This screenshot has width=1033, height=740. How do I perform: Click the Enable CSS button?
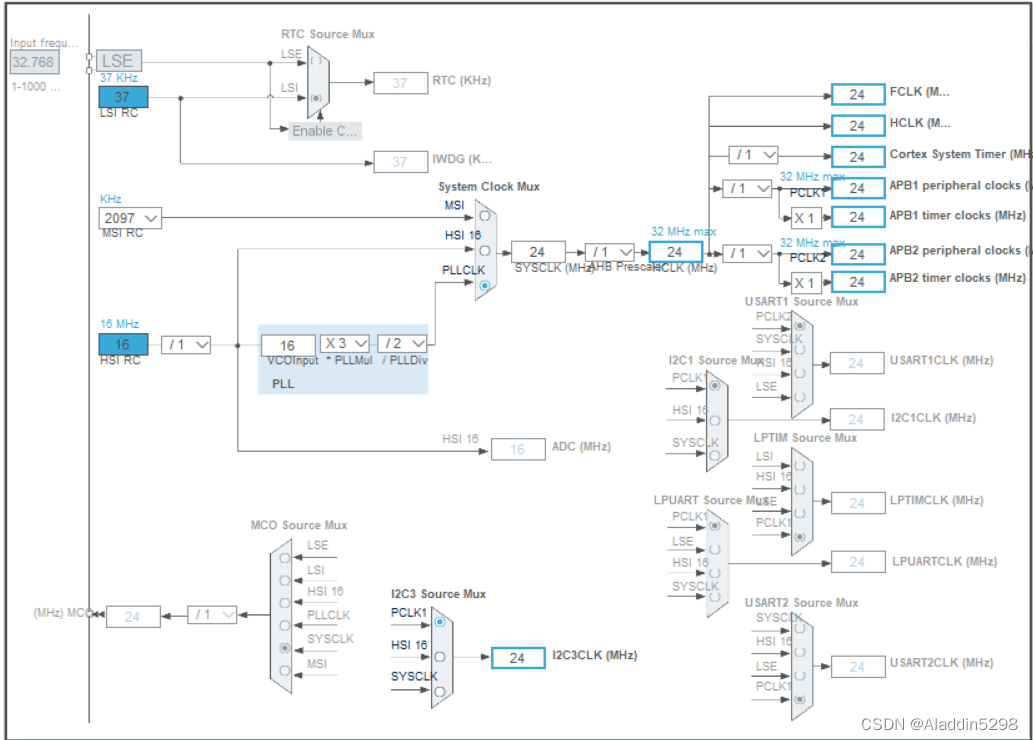325,130
